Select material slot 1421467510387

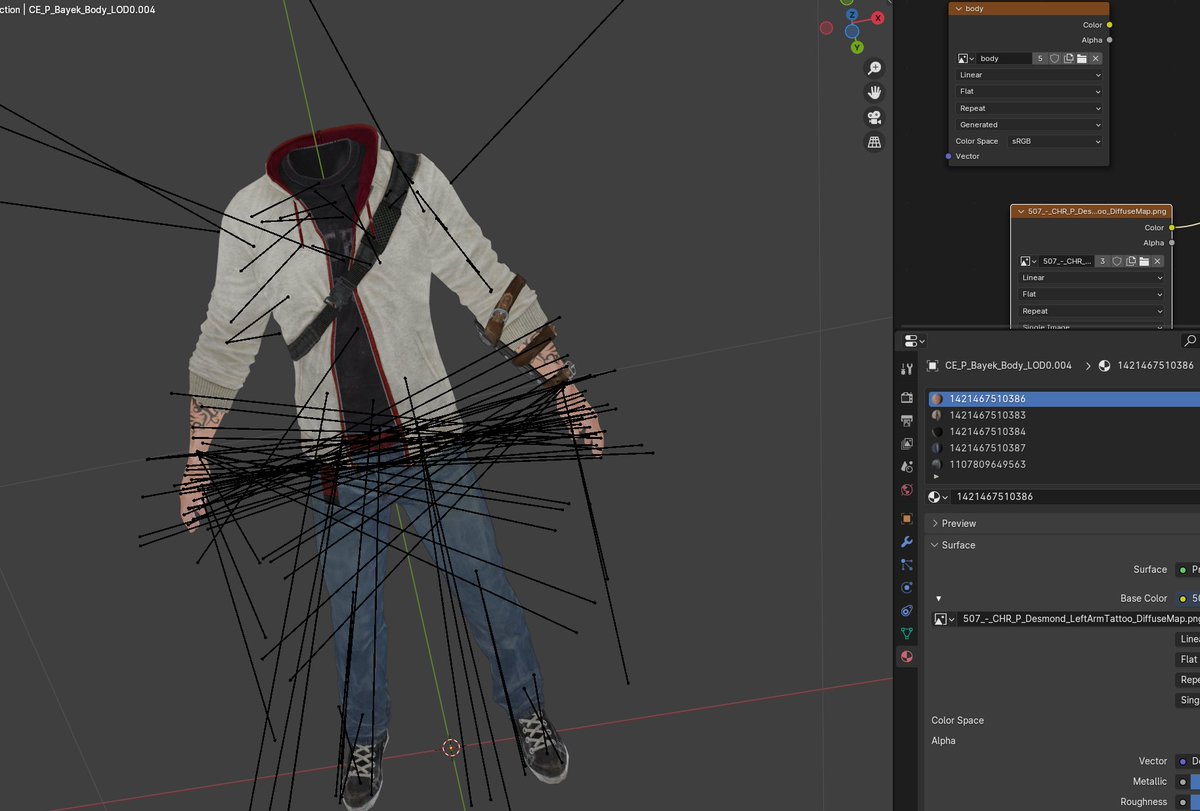click(1063, 448)
